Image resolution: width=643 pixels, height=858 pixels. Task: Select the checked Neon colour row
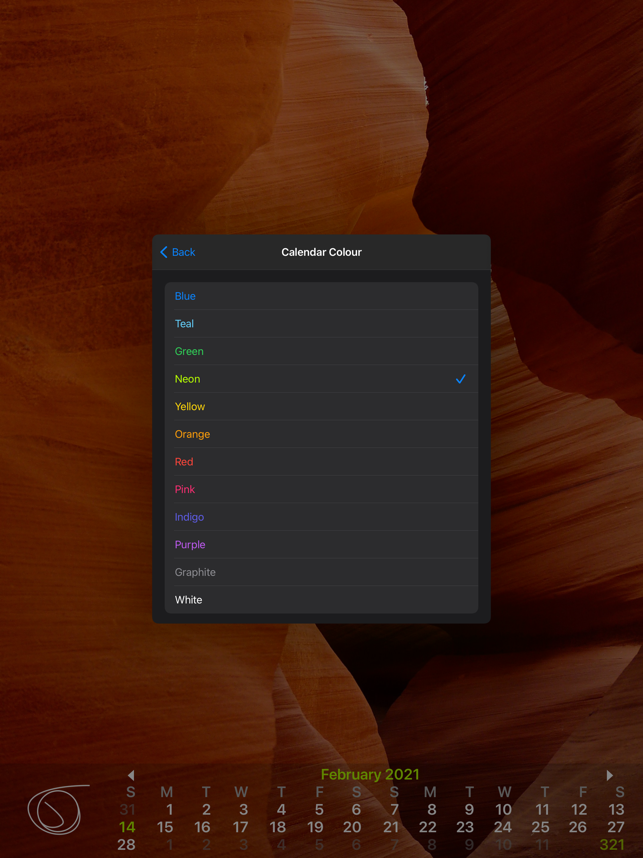(321, 379)
